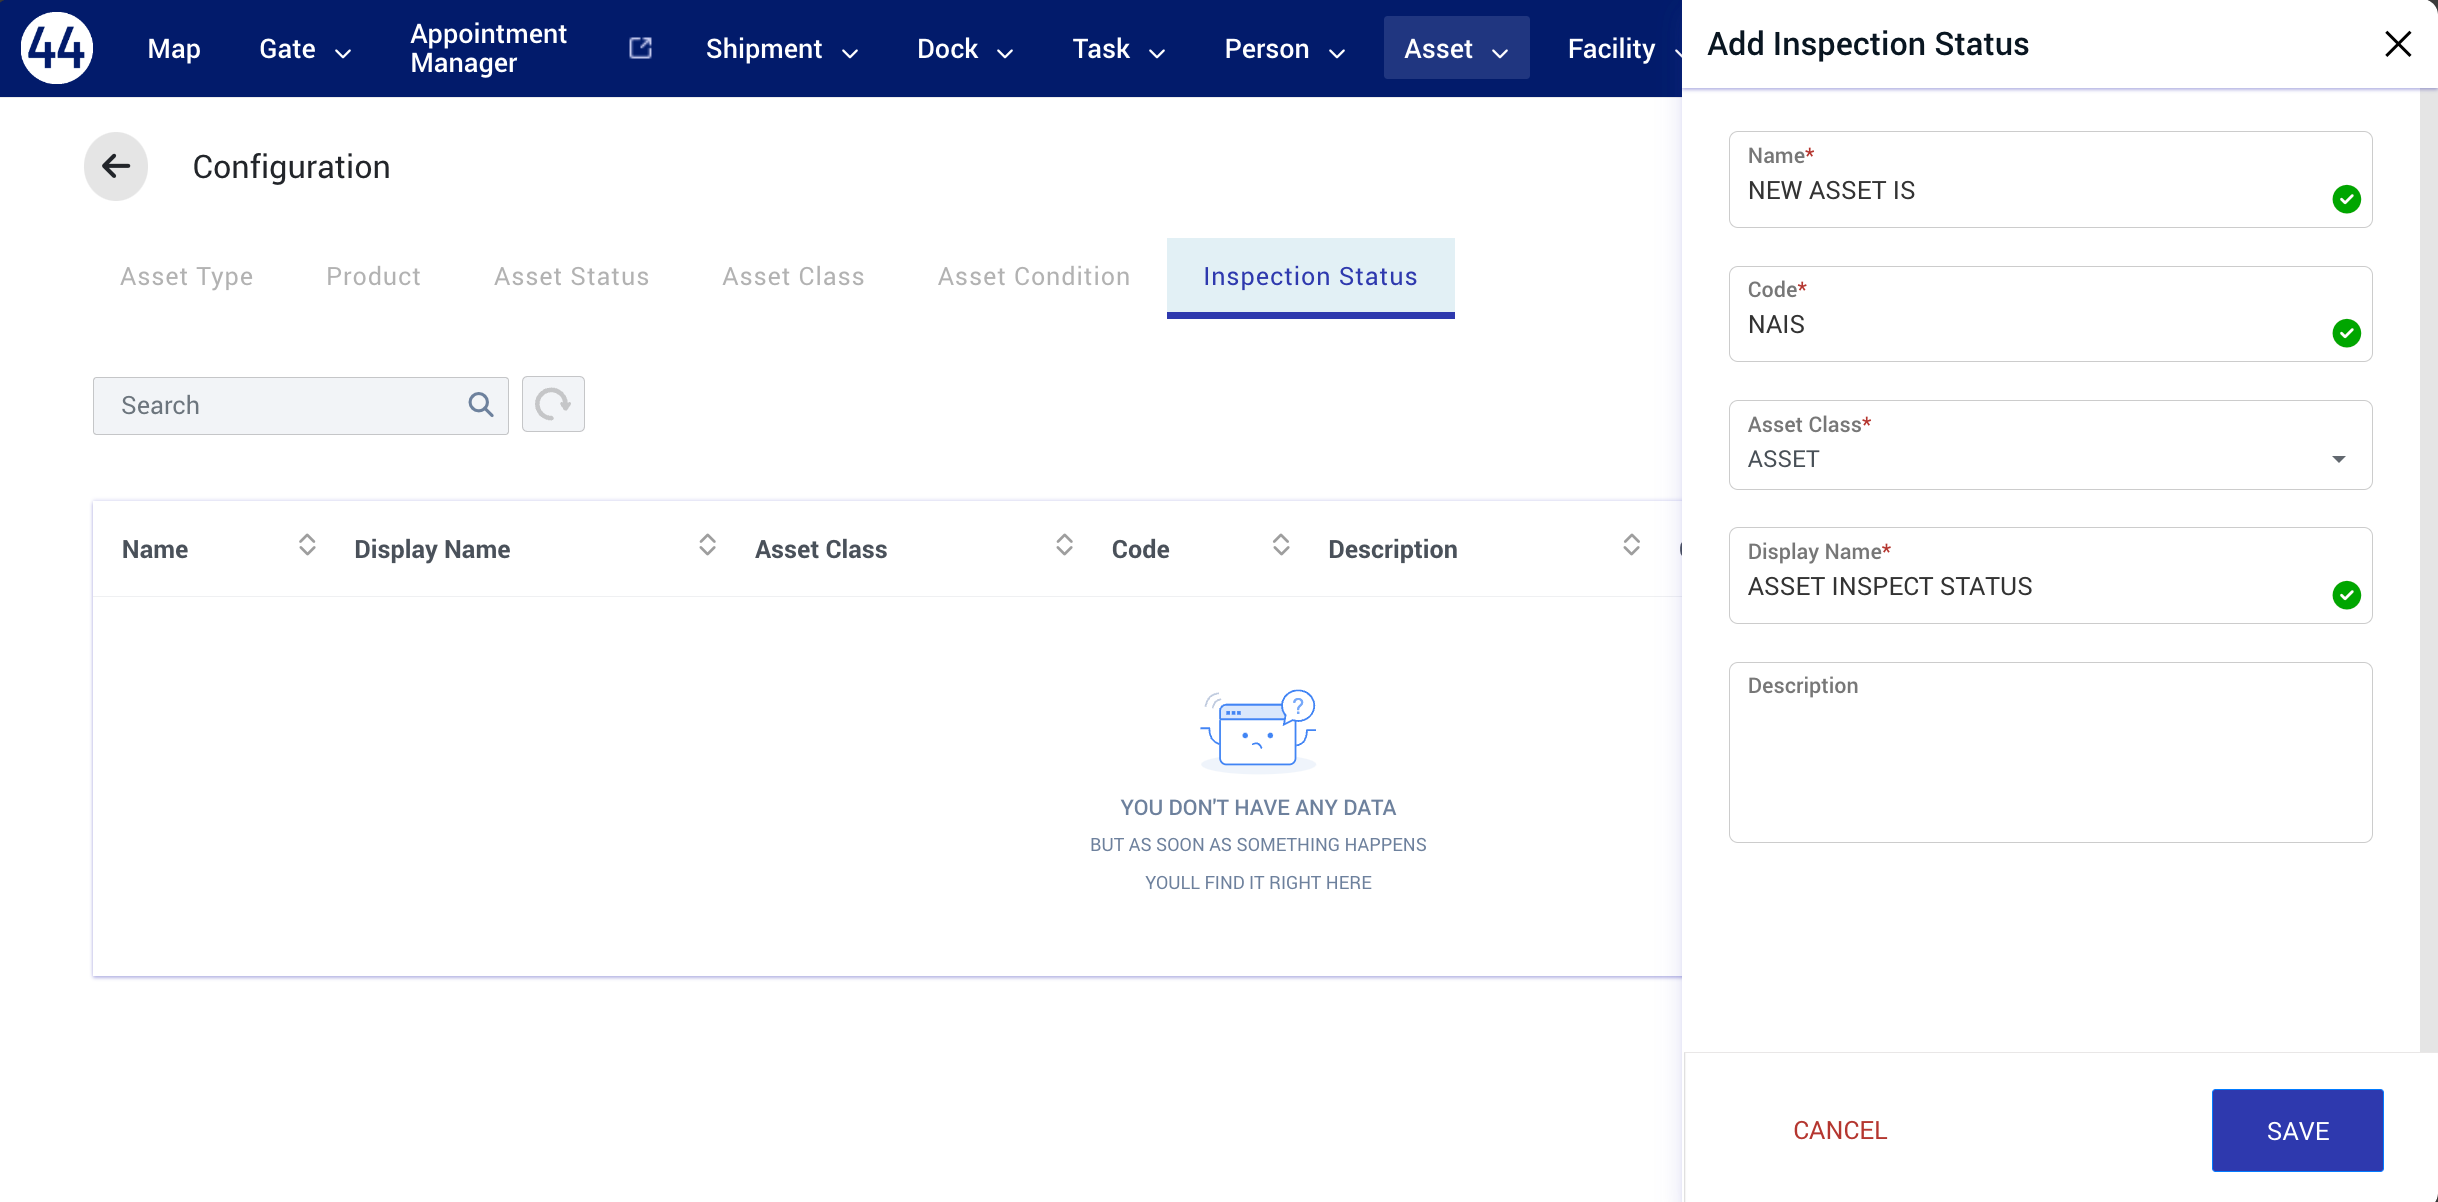Click the Name input with NEW ASSET IS

point(2050,180)
